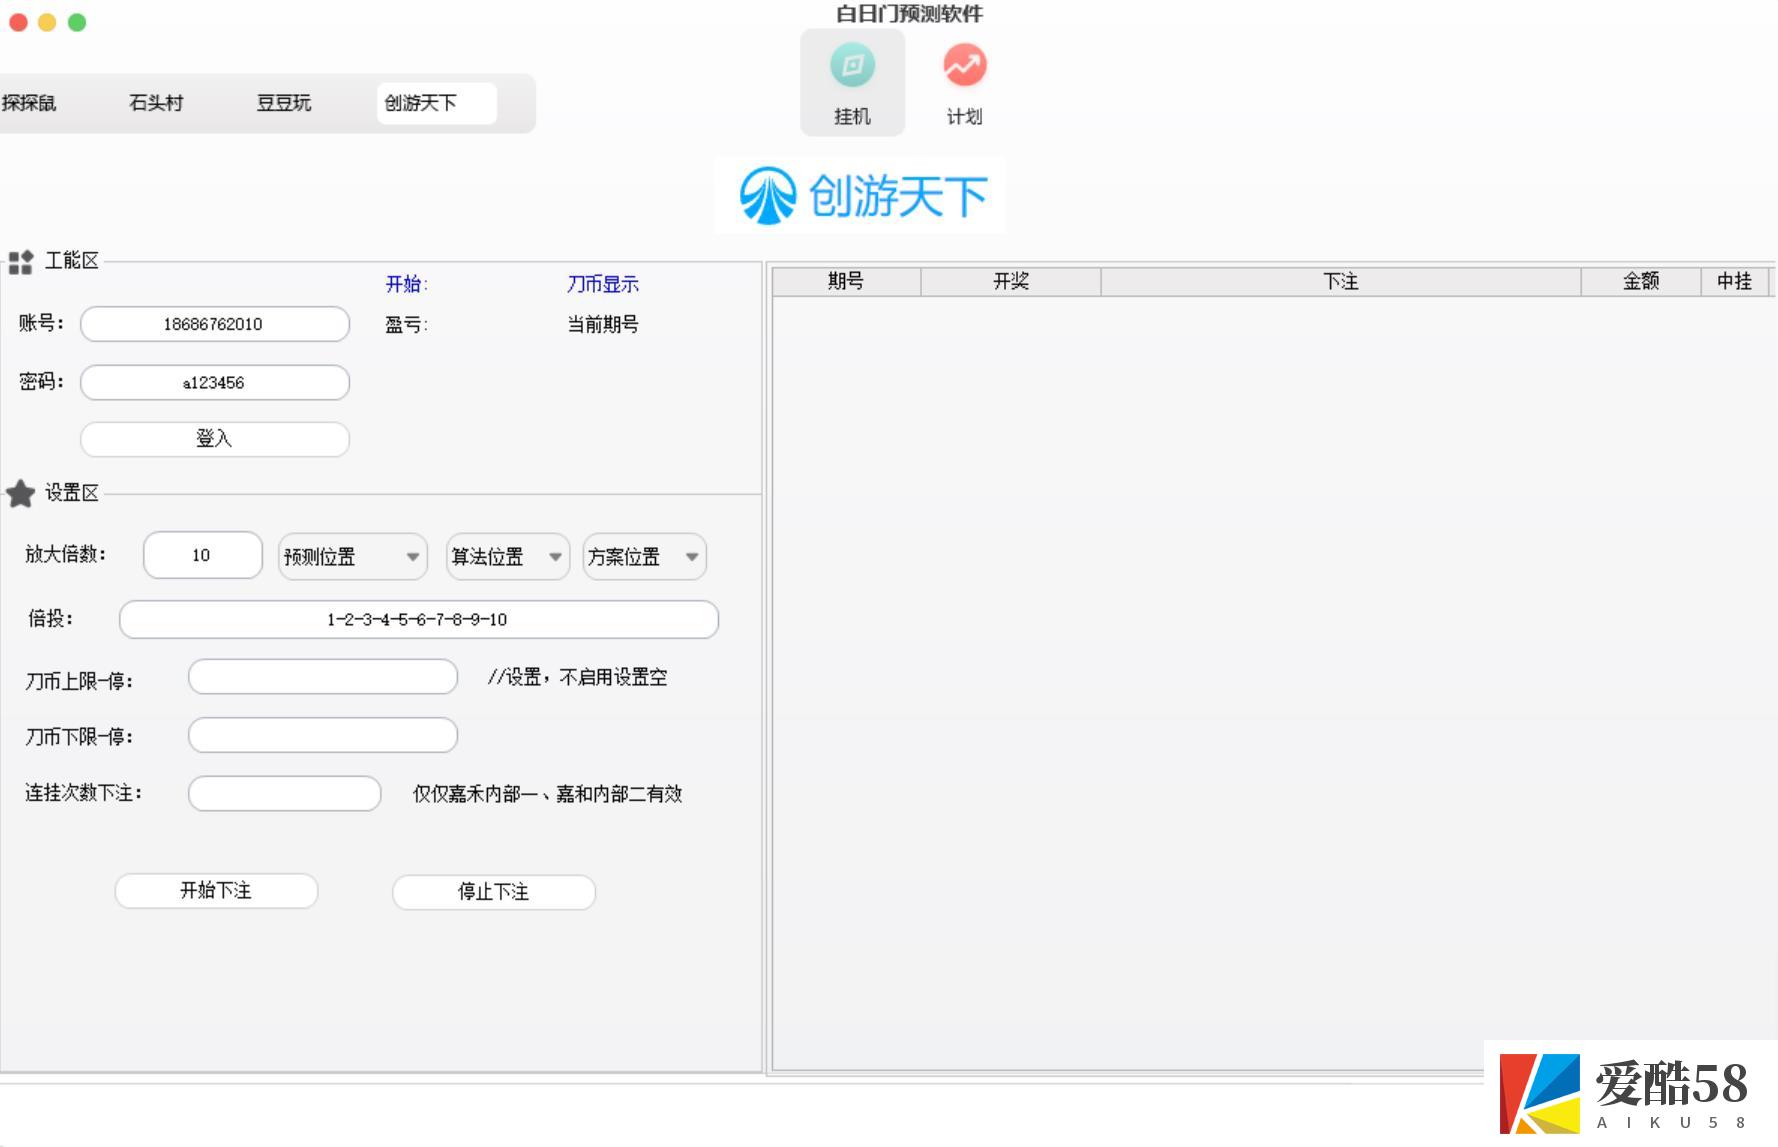The width and height of the screenshot is (1778, 1147).
Task: Click the 连挂次数下注 input field
Action: [x=285, y=793]
